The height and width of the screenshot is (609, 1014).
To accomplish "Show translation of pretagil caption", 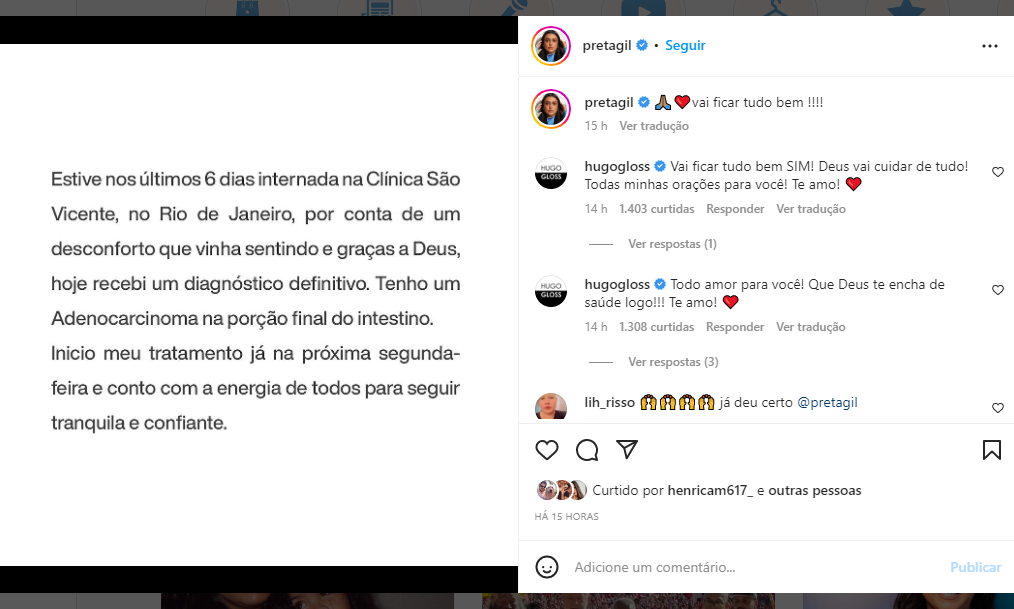I will (x=654, y=126).
